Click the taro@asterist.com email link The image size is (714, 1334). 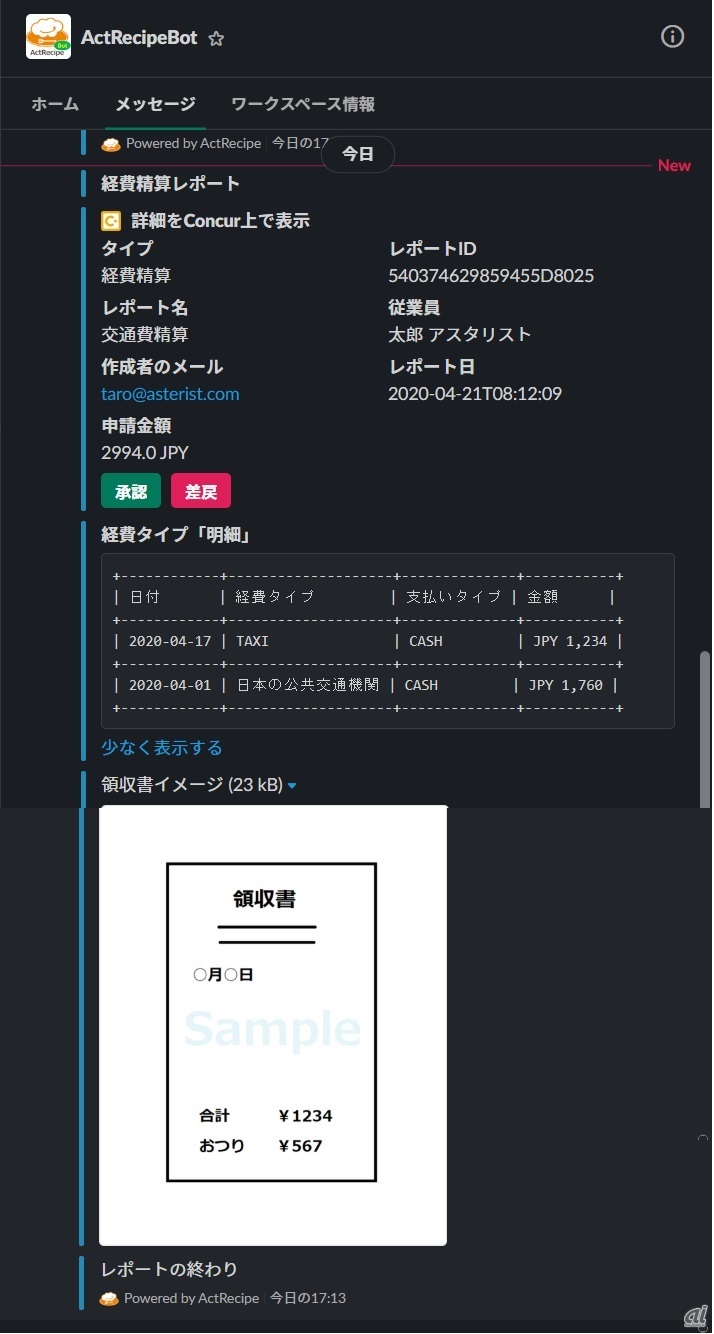170,394
